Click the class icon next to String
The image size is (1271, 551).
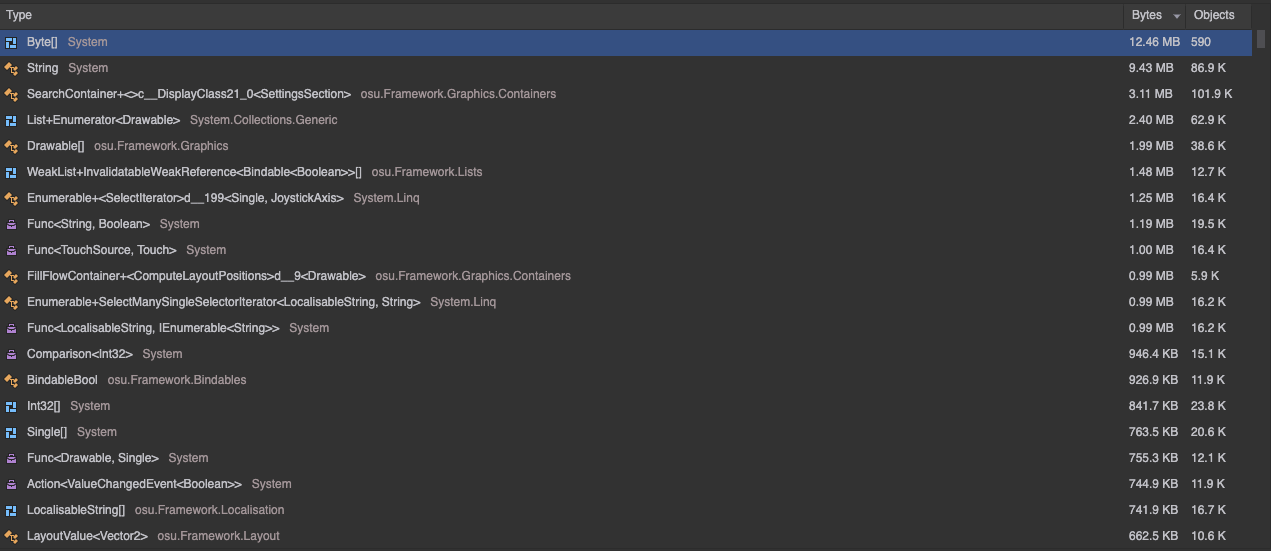tap(11, 68)
